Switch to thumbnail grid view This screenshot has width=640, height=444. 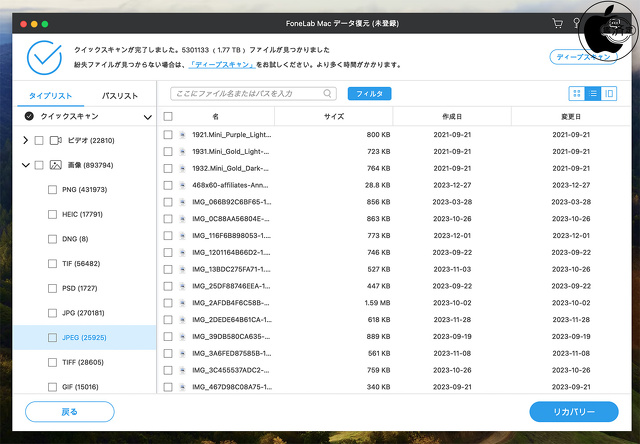point(577,93)
